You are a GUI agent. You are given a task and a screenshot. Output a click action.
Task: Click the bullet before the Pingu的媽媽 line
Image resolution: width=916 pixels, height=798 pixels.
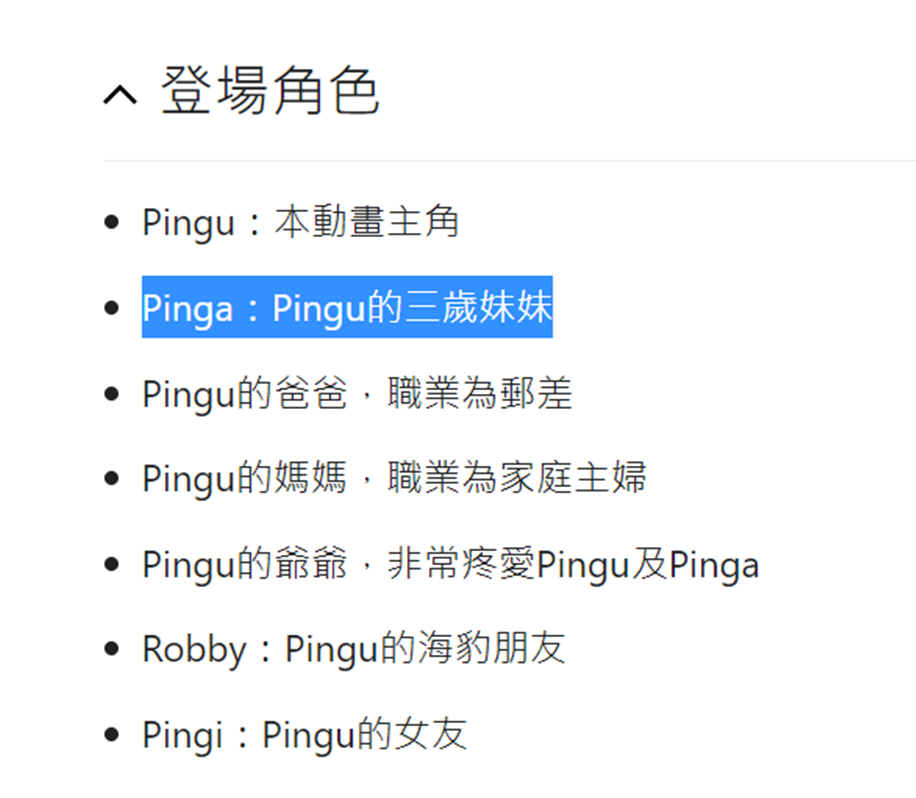(112, 478)
